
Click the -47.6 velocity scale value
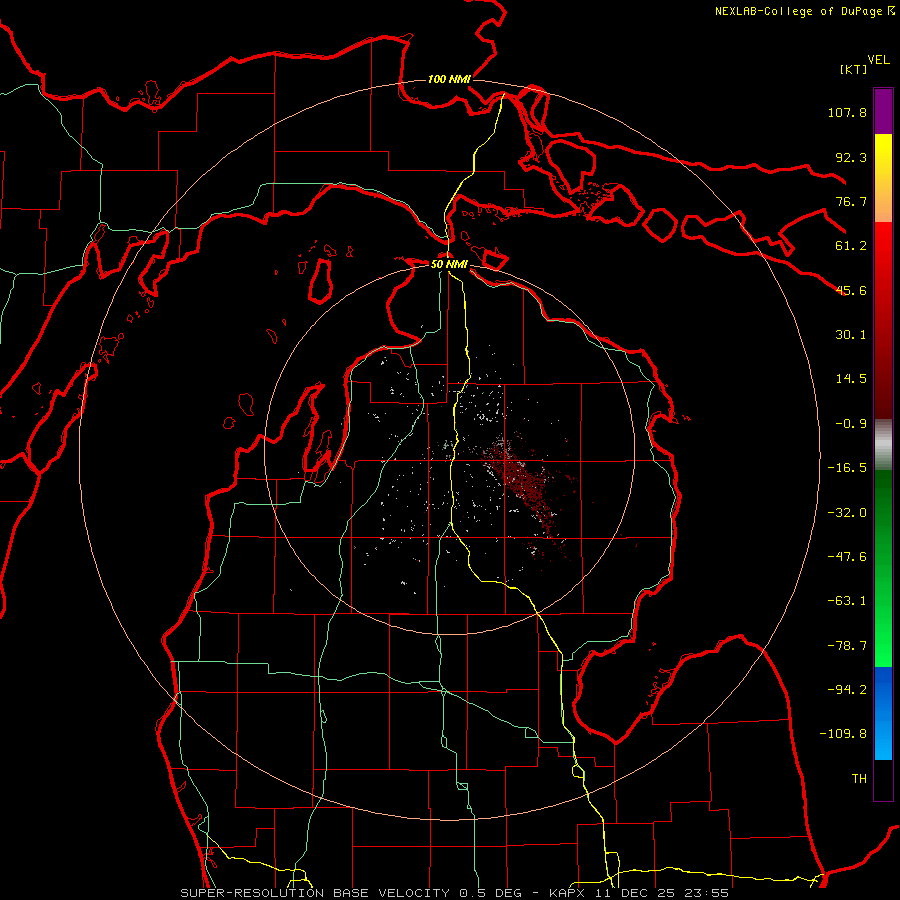click(847, 557)
